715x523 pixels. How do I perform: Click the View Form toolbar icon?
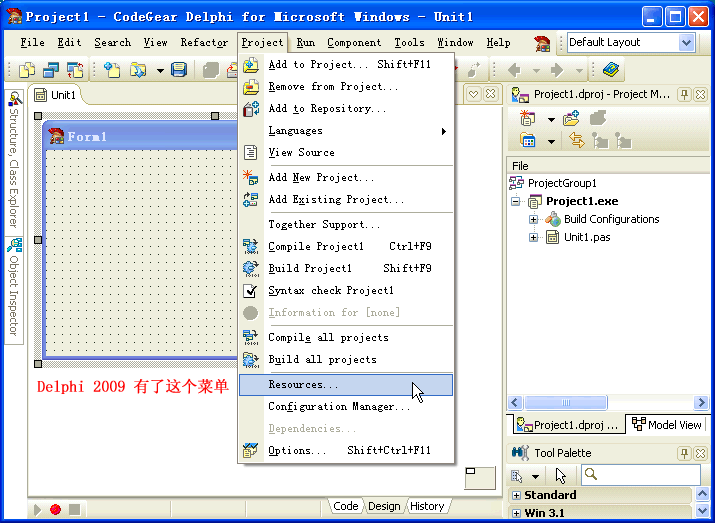pos(51,70)
